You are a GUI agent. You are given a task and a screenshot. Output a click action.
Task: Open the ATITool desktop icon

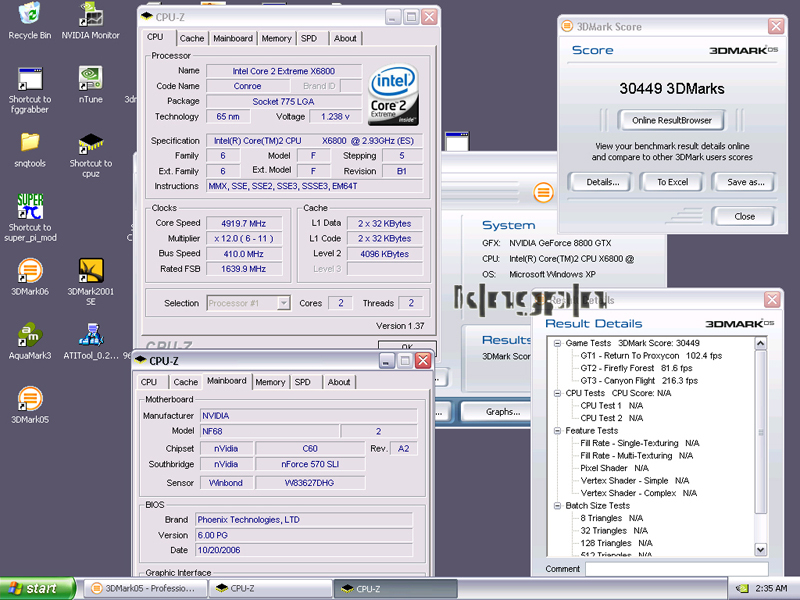tap(90, 335)
